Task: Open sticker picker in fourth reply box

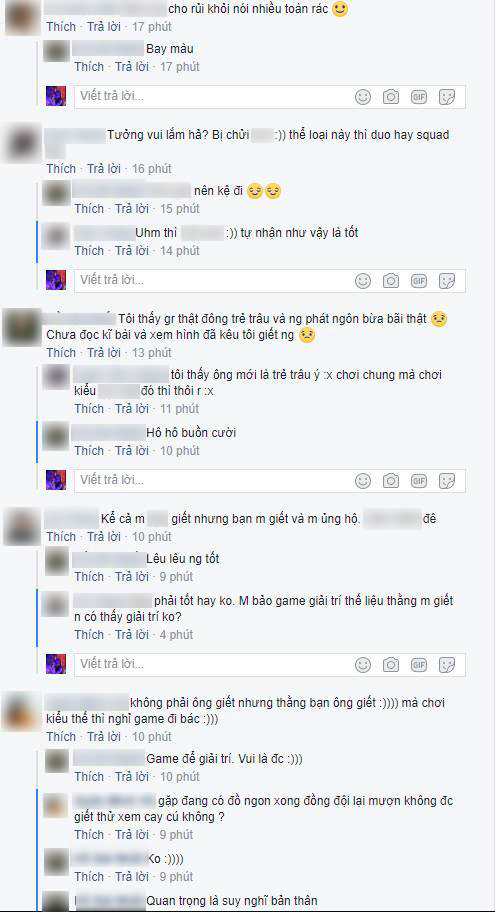Action: [x=447, y=665]
